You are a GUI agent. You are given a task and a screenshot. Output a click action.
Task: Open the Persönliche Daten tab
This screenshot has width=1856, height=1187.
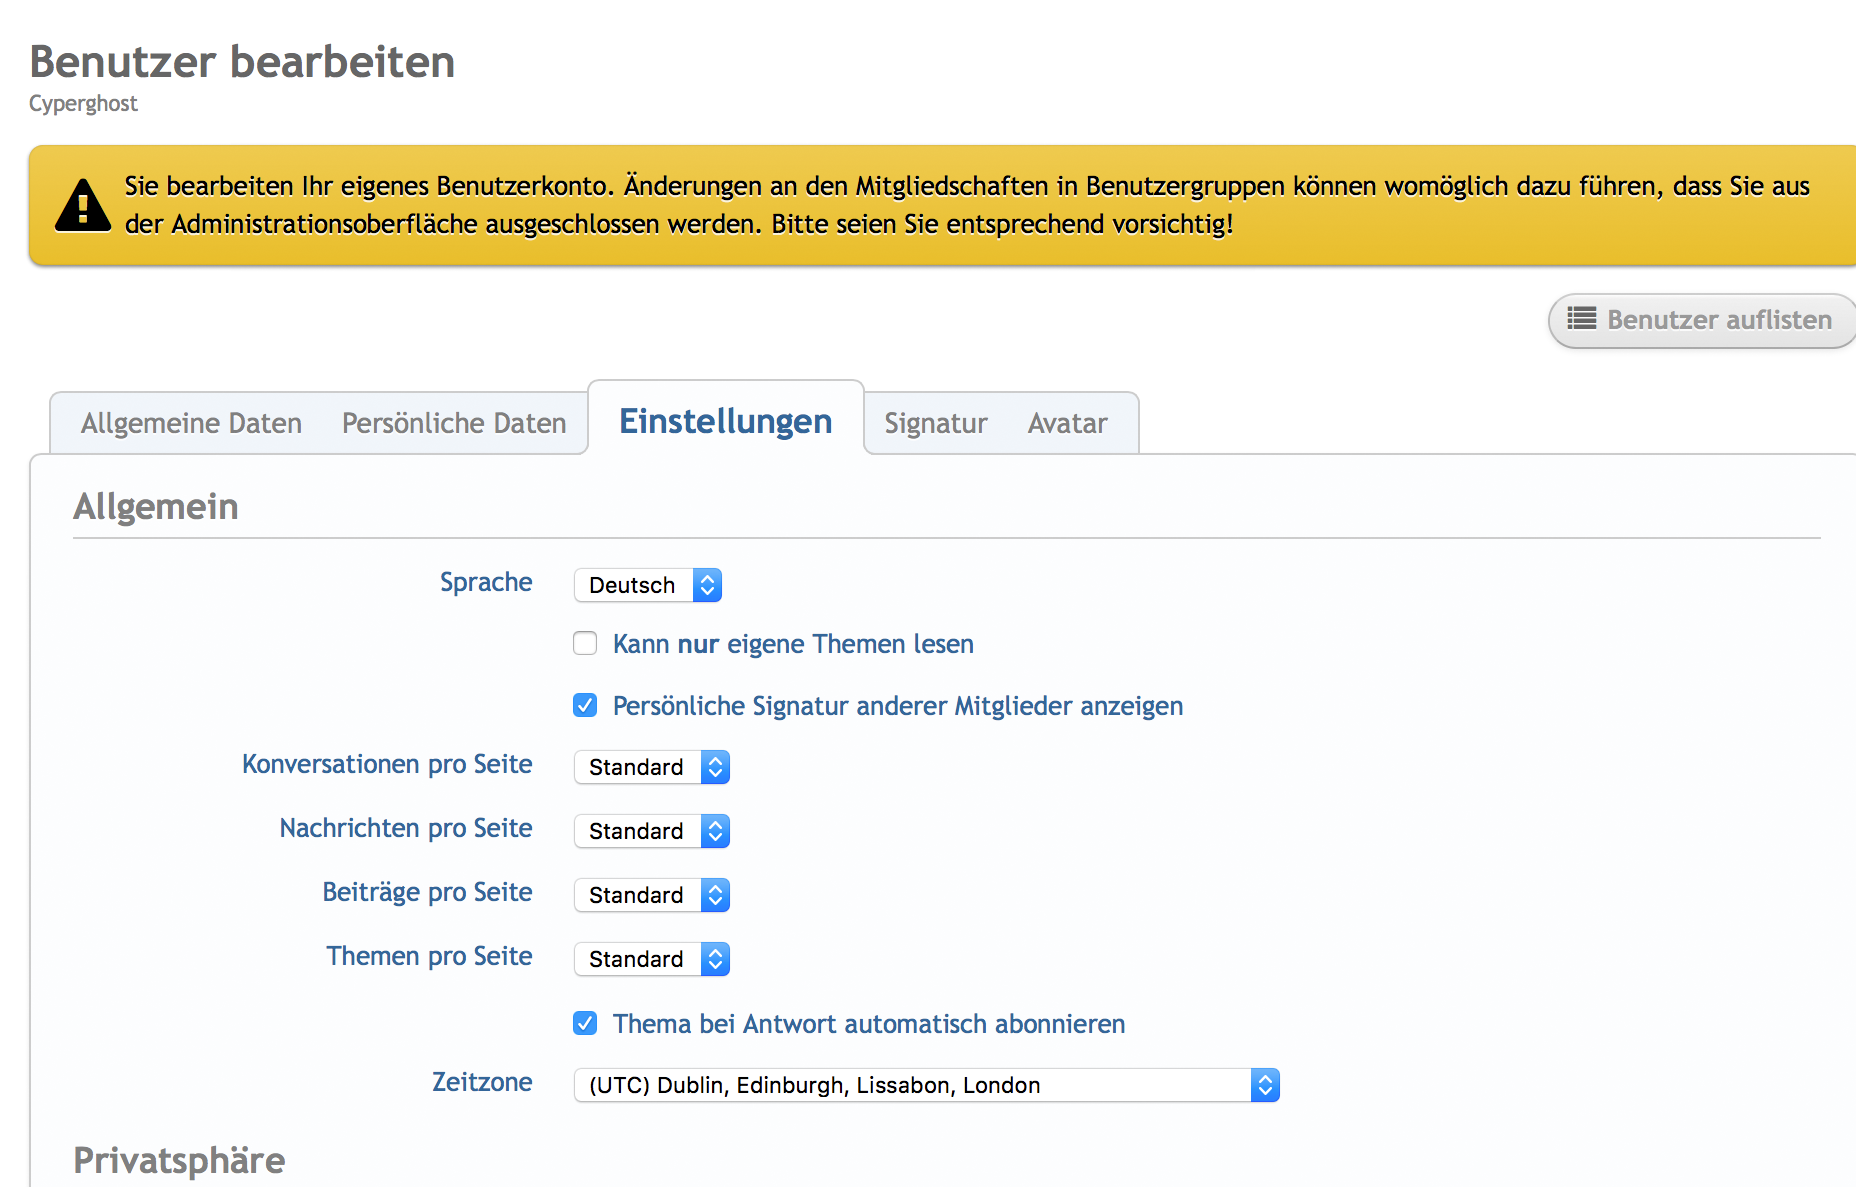(454, 423)
